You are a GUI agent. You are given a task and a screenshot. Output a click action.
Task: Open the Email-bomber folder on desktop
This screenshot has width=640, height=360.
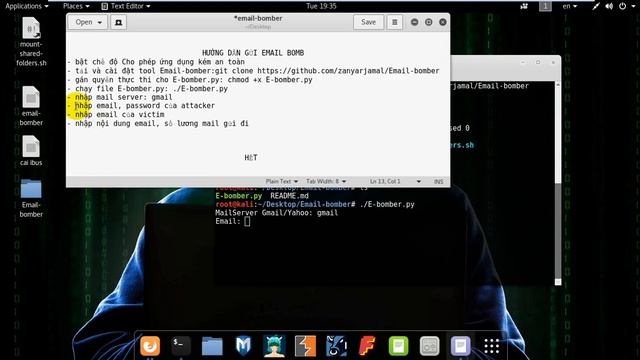click(x=31, y=198)
